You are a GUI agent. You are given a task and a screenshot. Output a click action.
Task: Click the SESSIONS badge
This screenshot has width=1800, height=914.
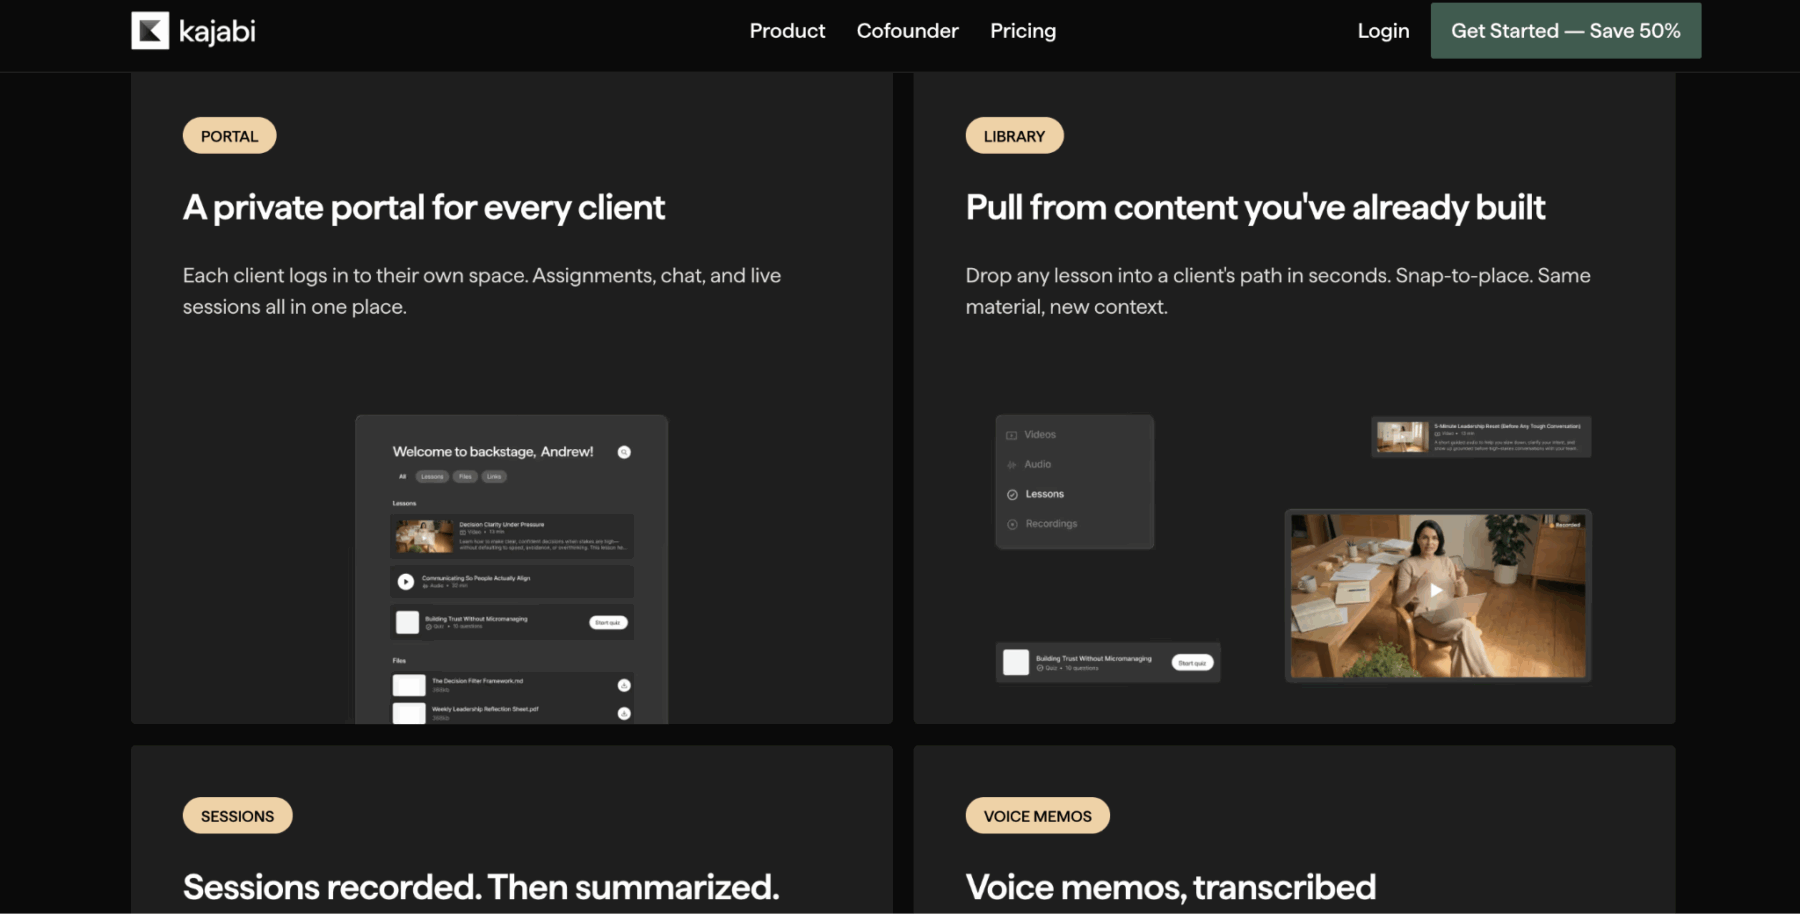[237, 816]
